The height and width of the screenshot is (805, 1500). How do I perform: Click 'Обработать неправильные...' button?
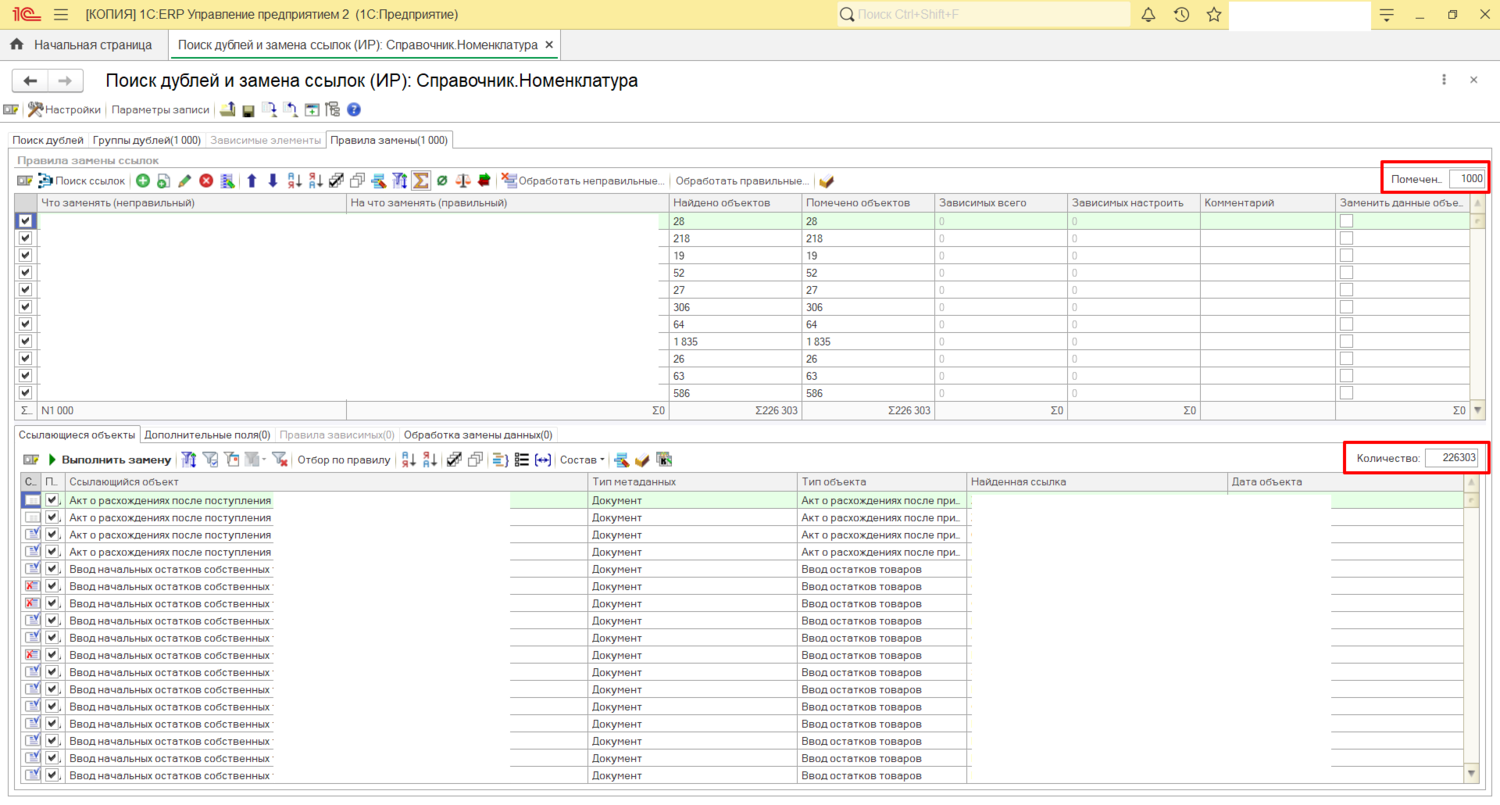pos(583,181)
